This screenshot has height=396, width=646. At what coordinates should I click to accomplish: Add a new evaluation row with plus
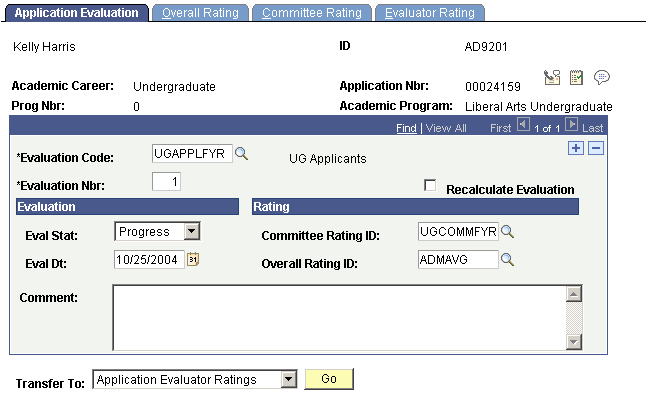click(576, 148)
